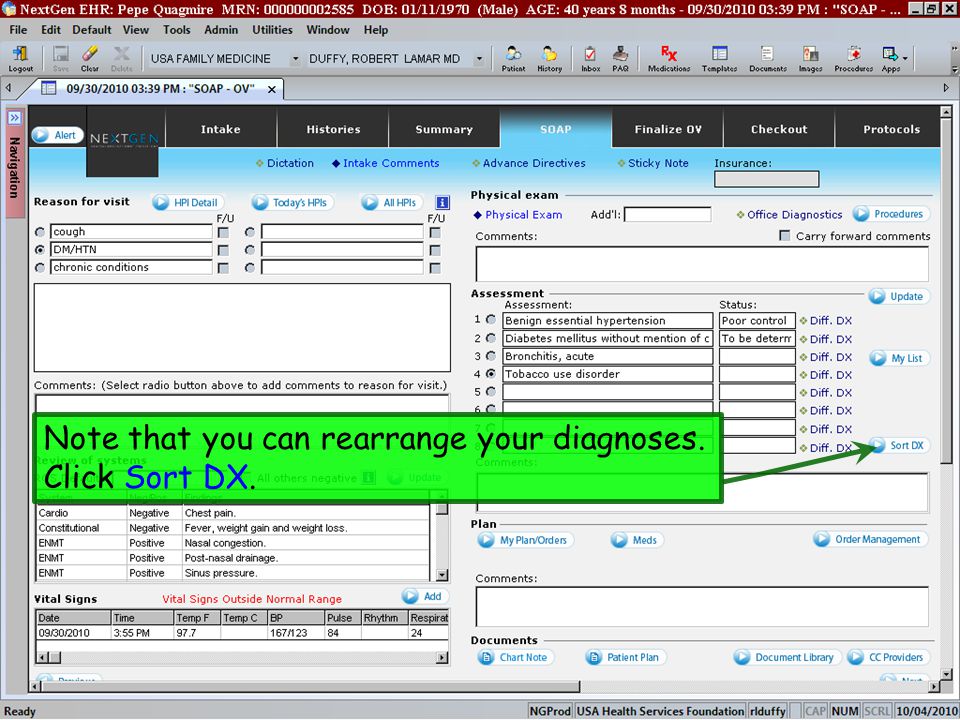Click the CC Providers button
Viewport: 960px width, 720px height.
tap(889, 658)
